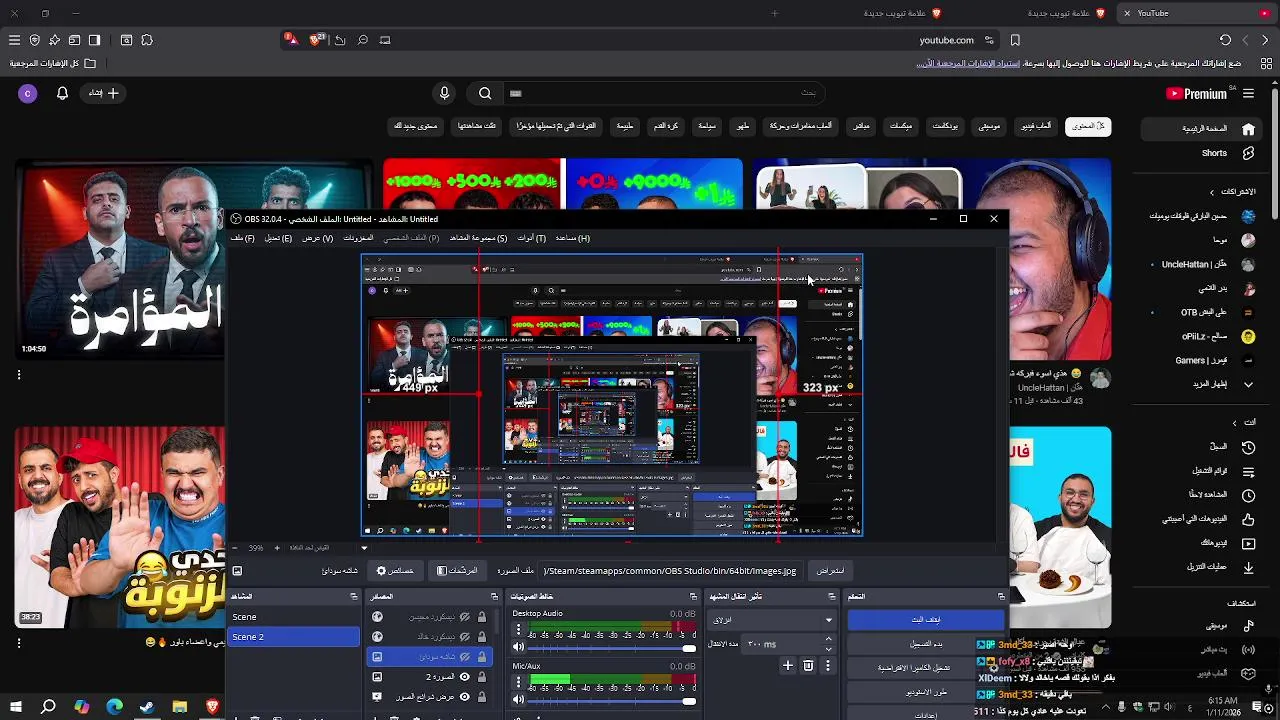Screen dimensions: 1280x720
Task: Open Liked videos thumbs-up icon in sidebar
Action: point(1248,519)
